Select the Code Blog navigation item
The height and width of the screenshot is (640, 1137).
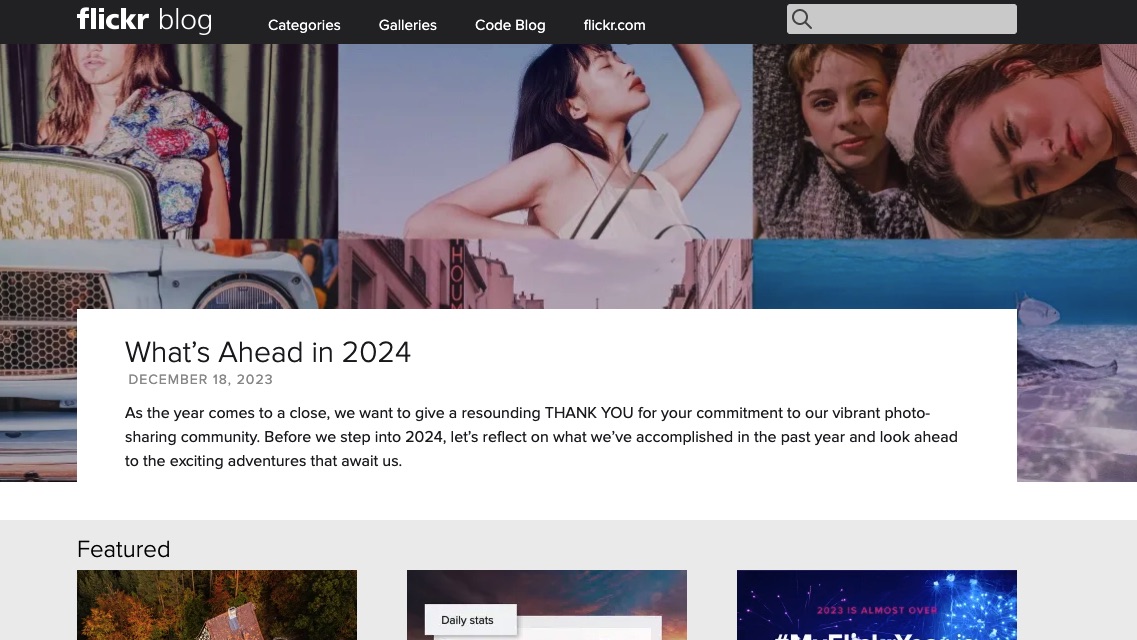[x=510, y=25]
